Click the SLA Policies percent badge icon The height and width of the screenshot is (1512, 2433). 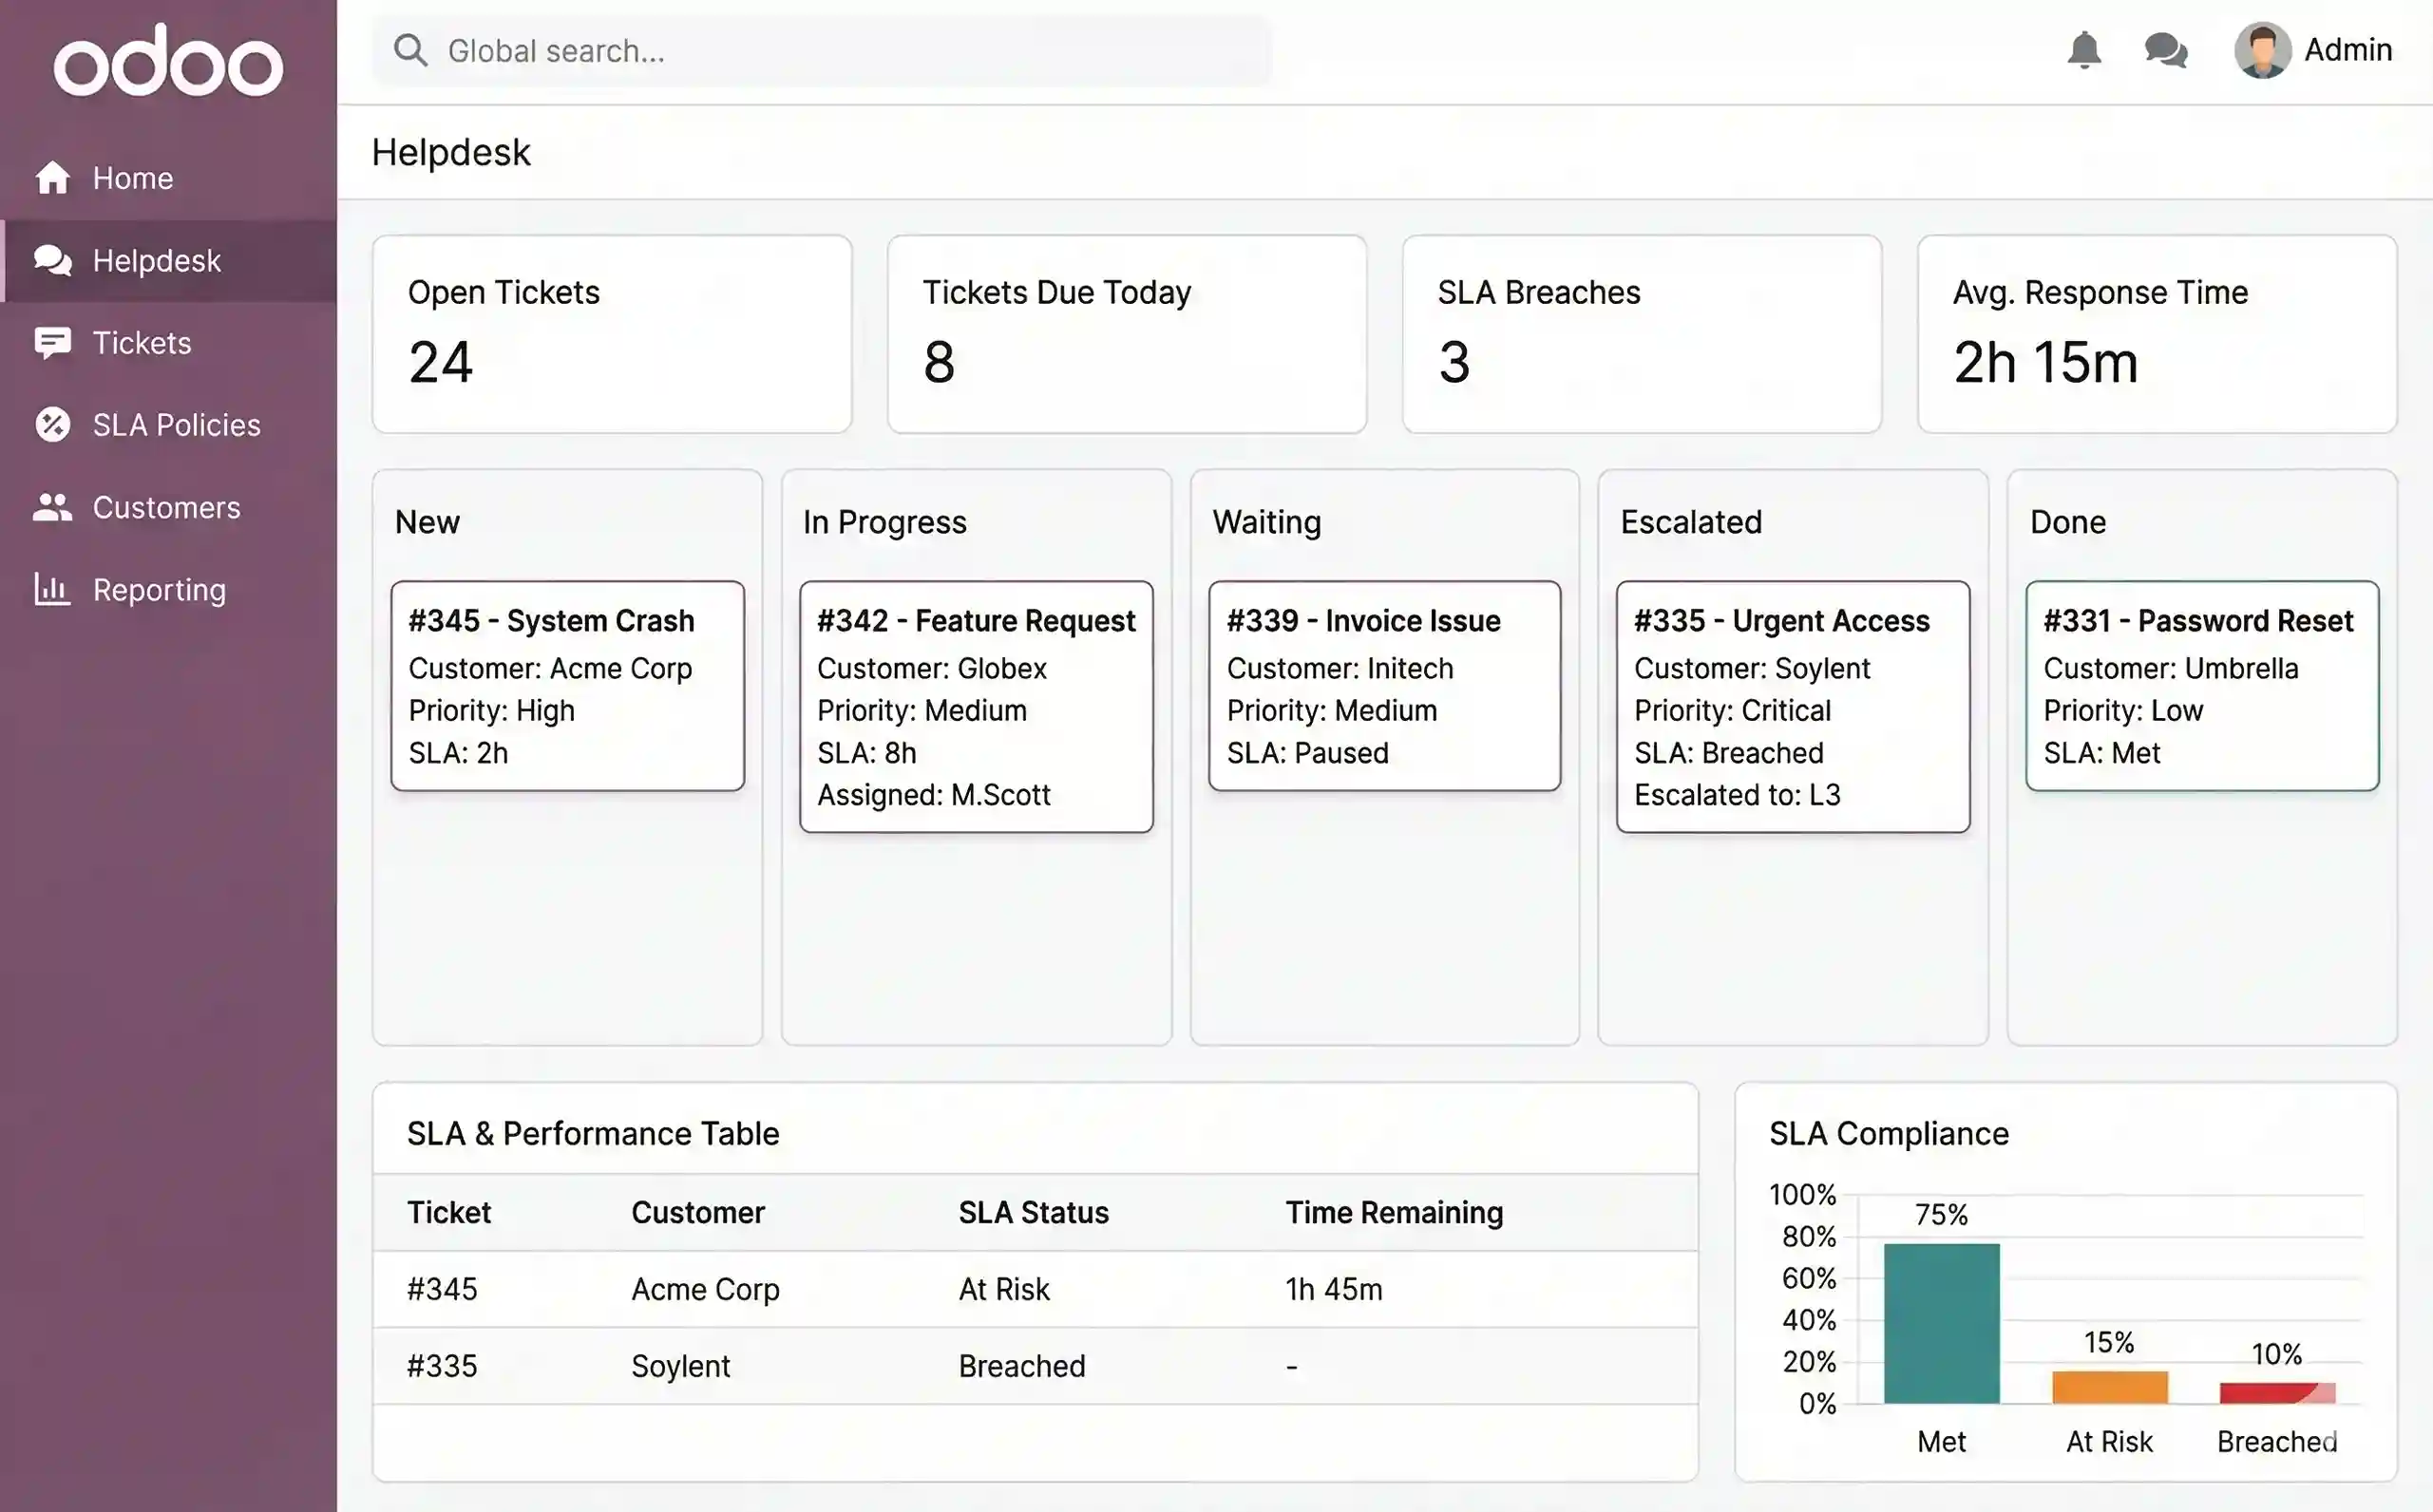coord(52,425)
